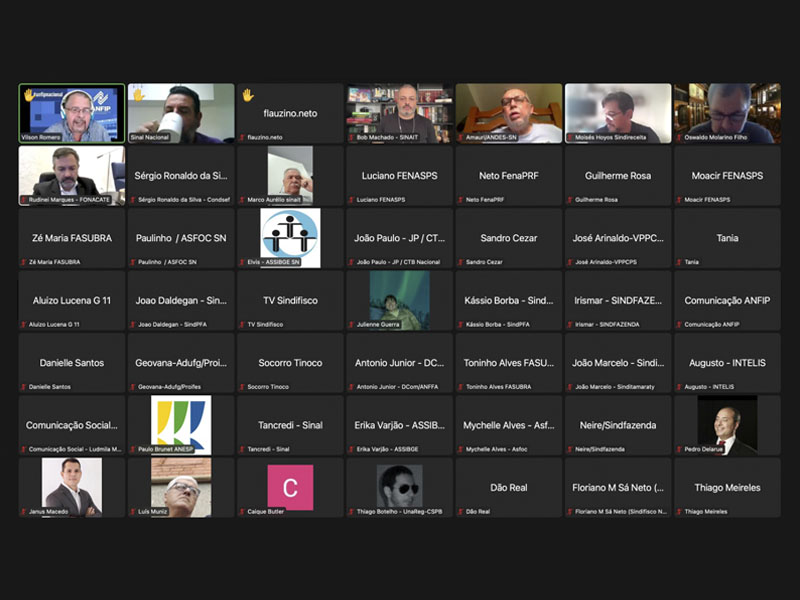Select the TV Sindifisco participant tile
The height and width of the screenshot is (600, 800).
(x=290, y=300)
